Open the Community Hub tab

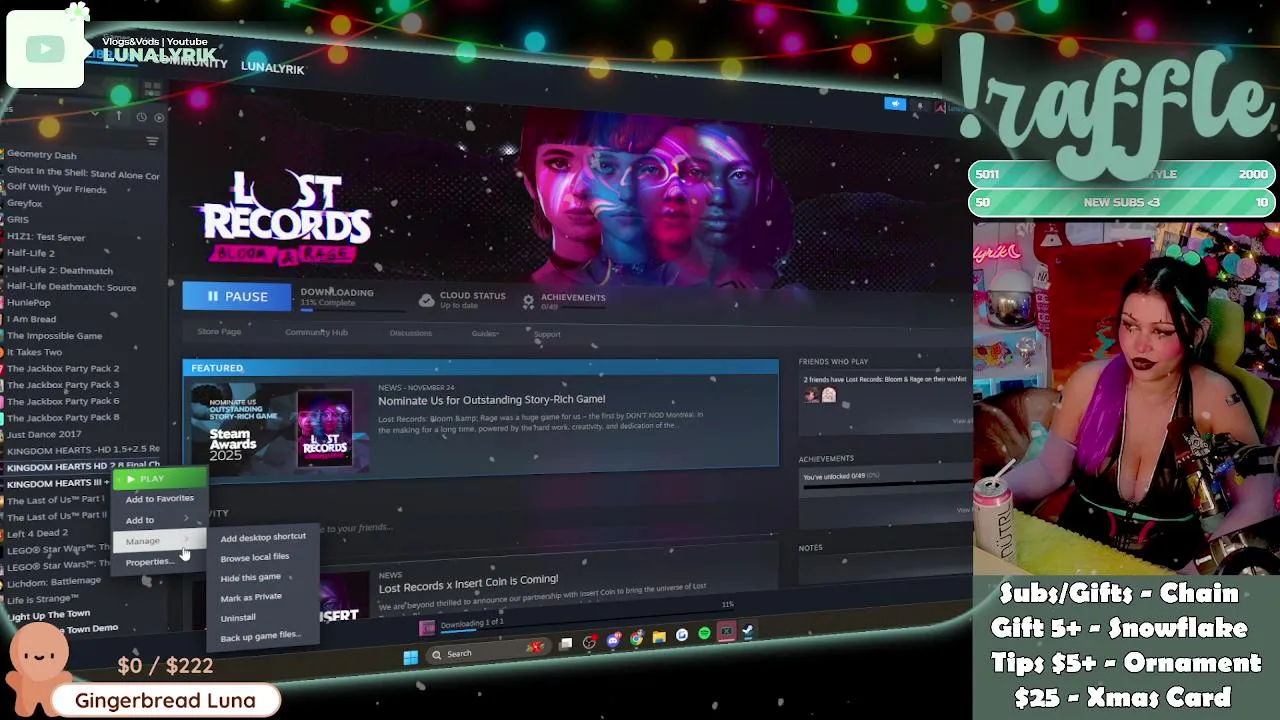[316, 332]
